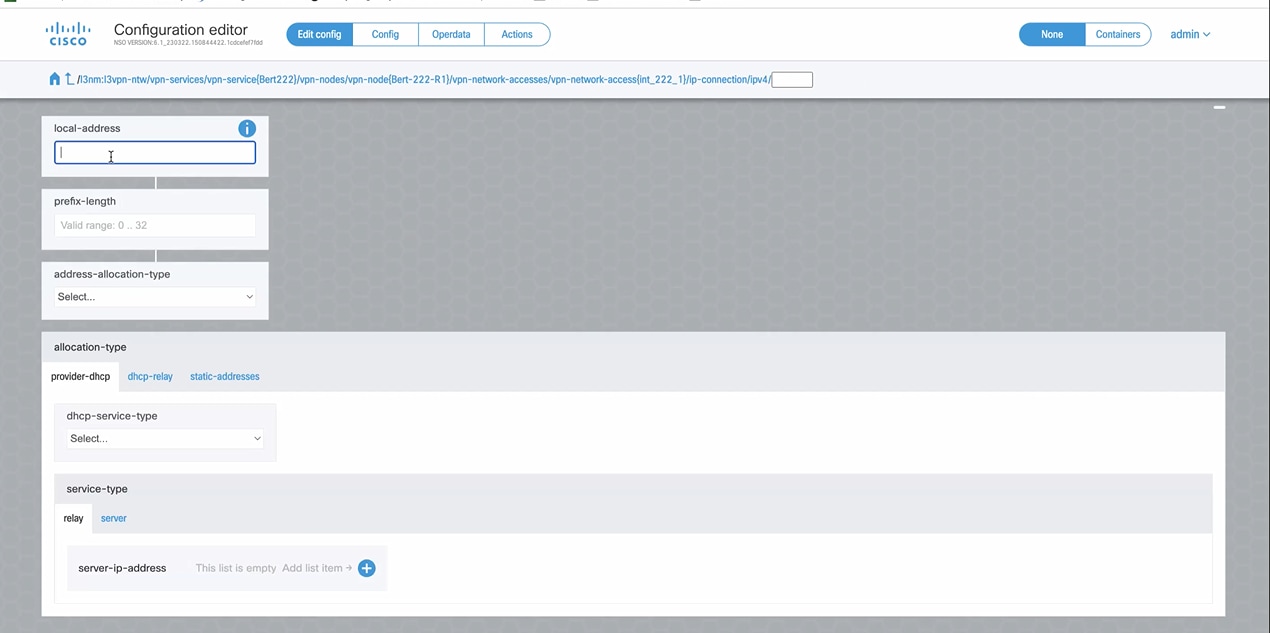Click the plus icon to add server-ip-address
Image resolution: width=1270 pixels, height=633 pixels.
pyautogui.click(x=366, y=568)
